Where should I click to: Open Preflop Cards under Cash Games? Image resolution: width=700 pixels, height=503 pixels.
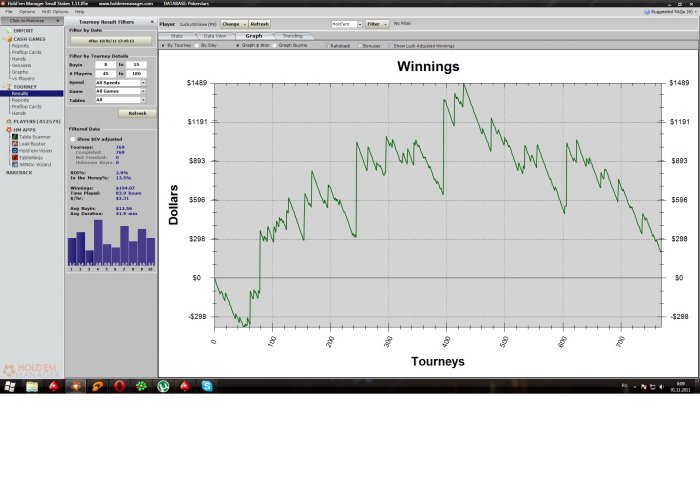click(x=26, y=52)
